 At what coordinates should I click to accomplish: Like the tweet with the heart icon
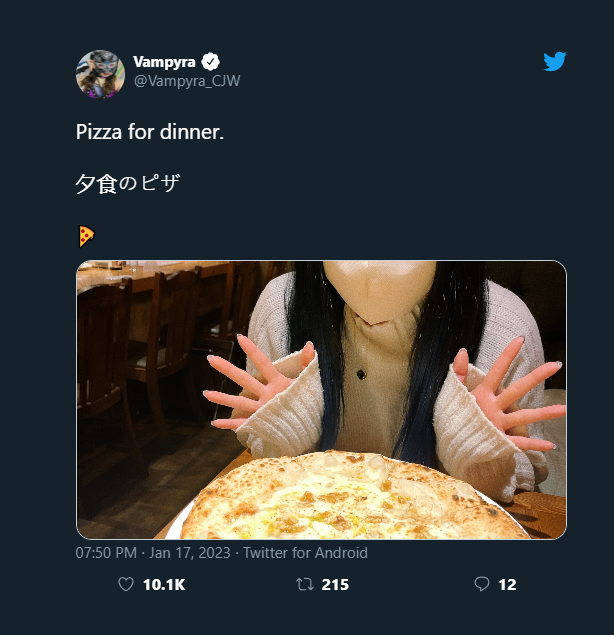pyautogui.click(x=126, y=585)
